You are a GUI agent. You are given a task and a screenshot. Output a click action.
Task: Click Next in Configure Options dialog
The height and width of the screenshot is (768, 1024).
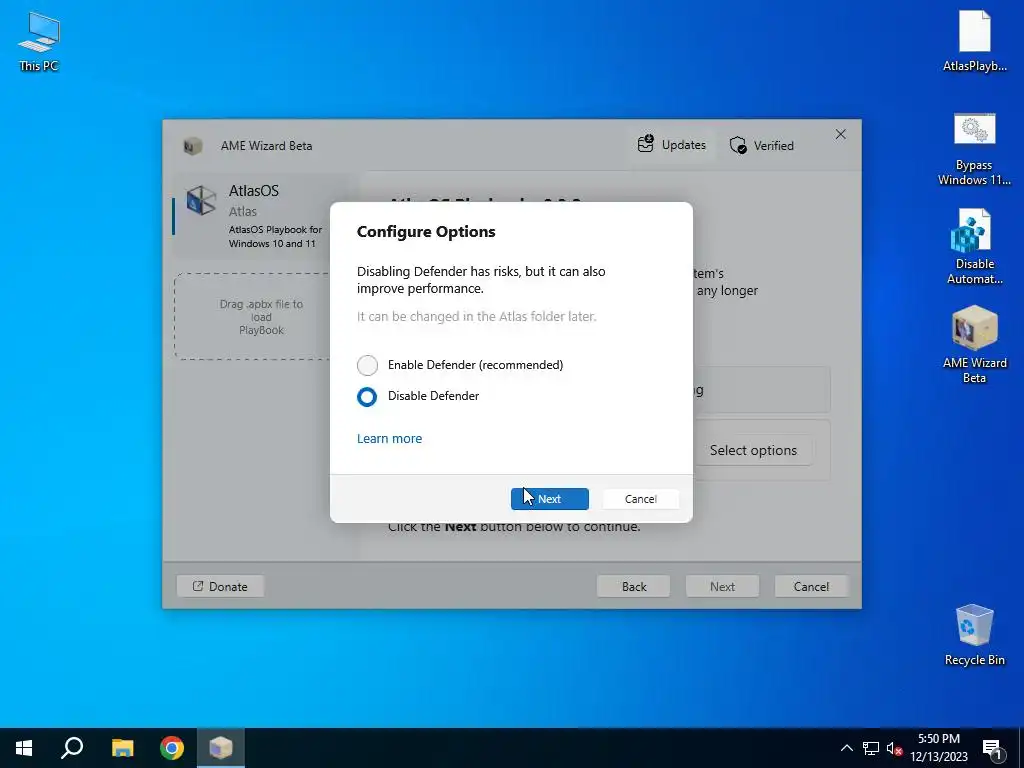tap(549, 499)
